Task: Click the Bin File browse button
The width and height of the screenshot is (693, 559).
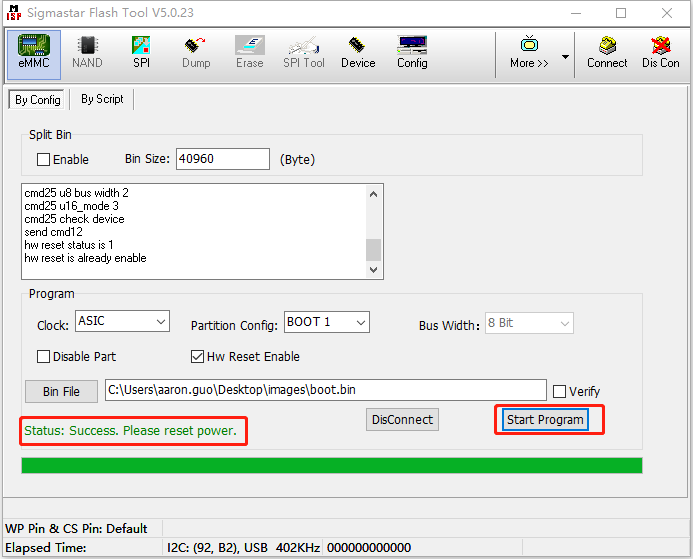Action: pos(61,391)
